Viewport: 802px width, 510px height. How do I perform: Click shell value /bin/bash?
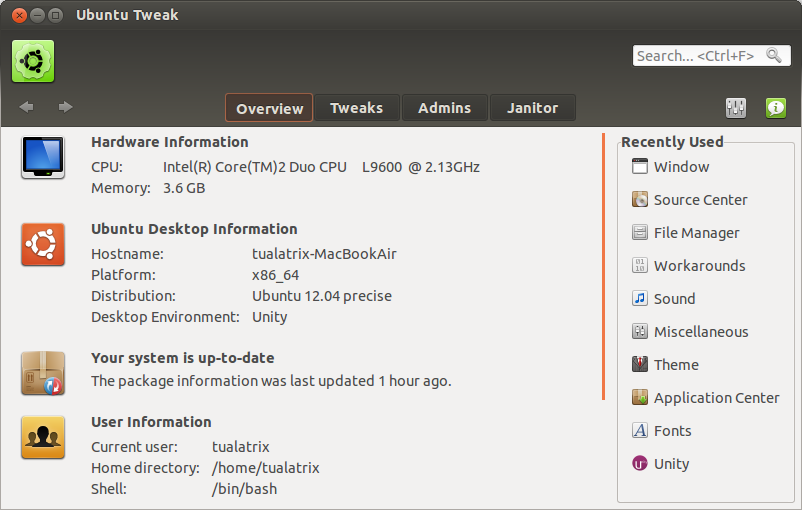point(244,489)
